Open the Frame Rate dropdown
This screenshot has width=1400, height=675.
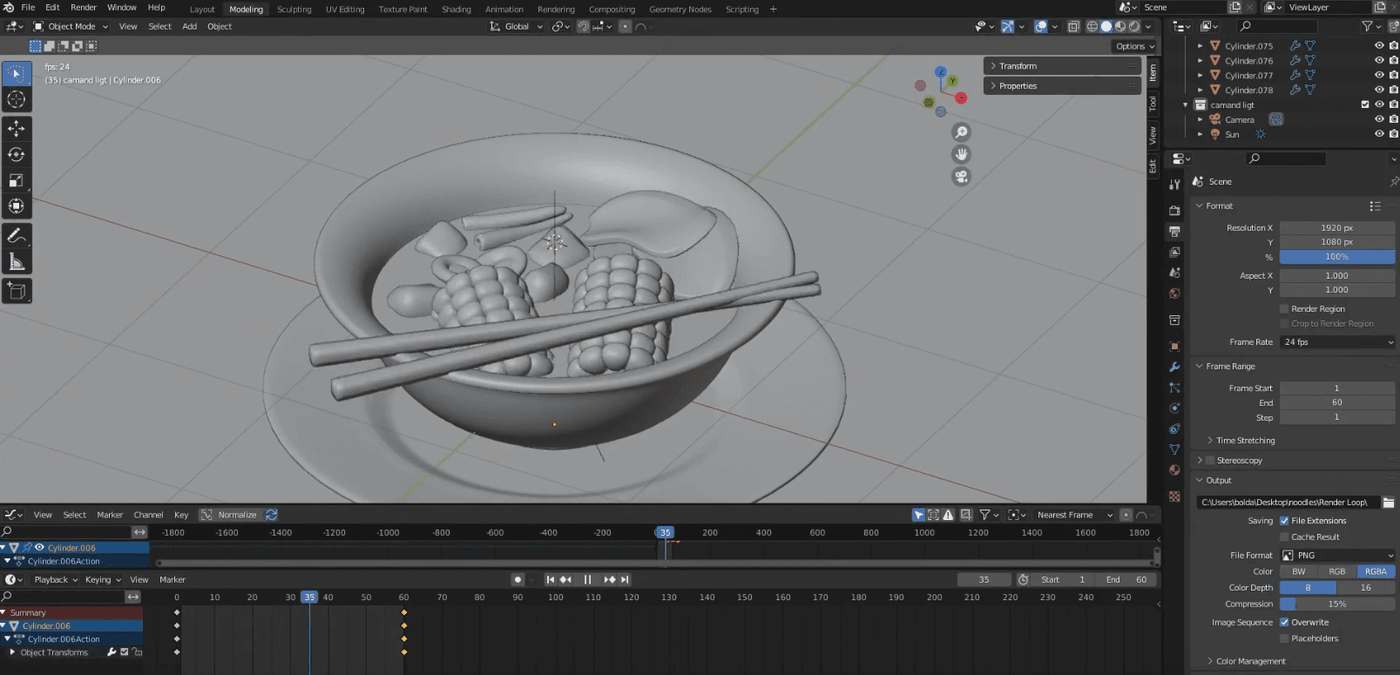1337,342
